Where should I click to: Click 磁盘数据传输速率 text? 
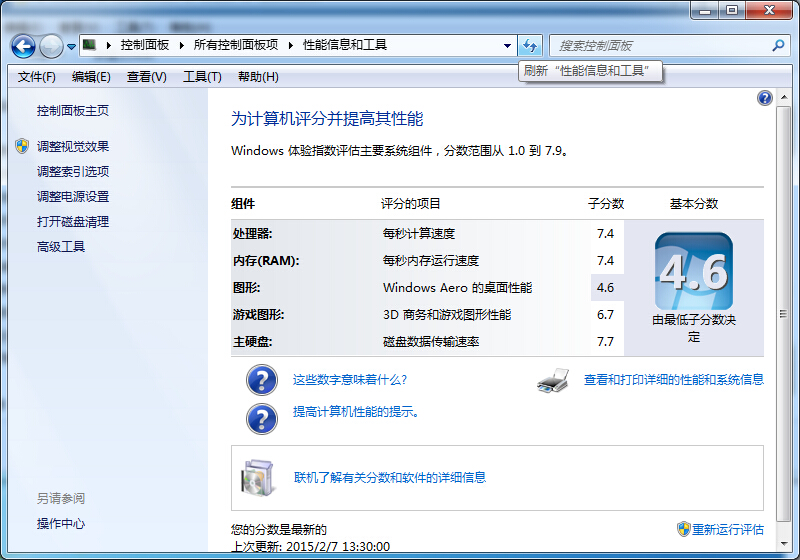[431, 342]
